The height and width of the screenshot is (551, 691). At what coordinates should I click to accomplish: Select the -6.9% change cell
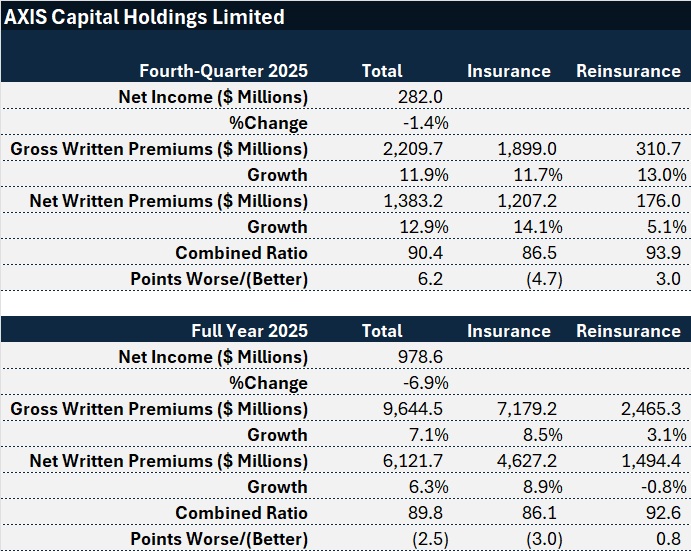[425, 383]
